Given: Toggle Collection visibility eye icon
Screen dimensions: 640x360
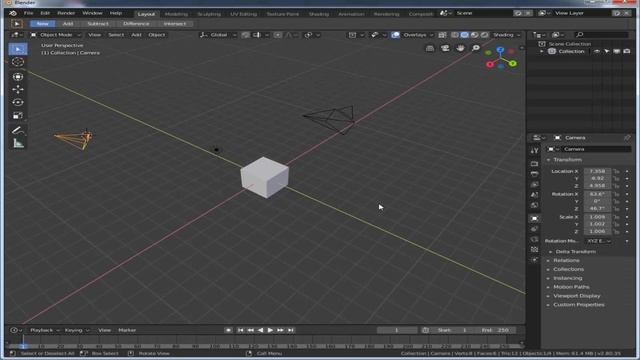Looking at the screenshot, I should click(597, 51).
